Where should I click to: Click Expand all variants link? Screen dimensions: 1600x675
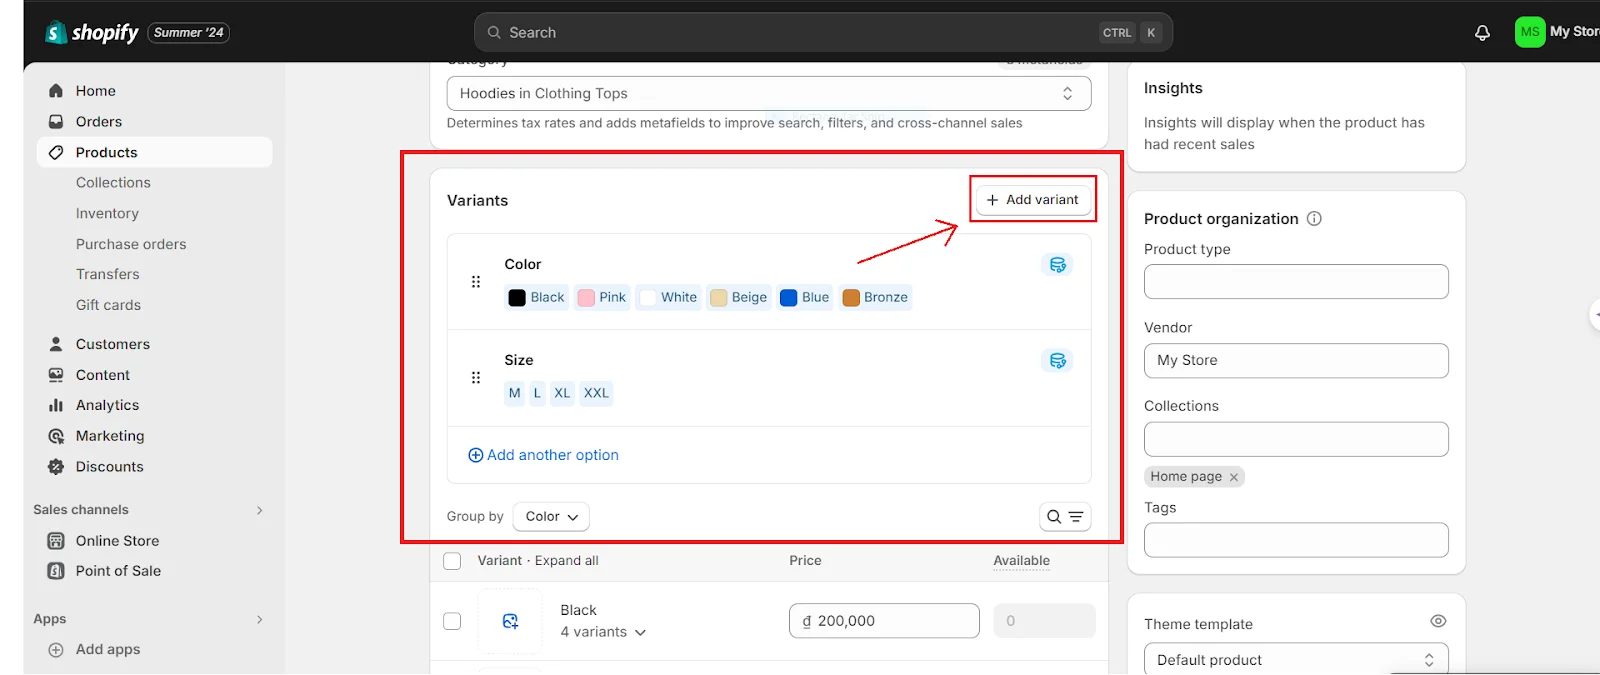pos(567,561)
